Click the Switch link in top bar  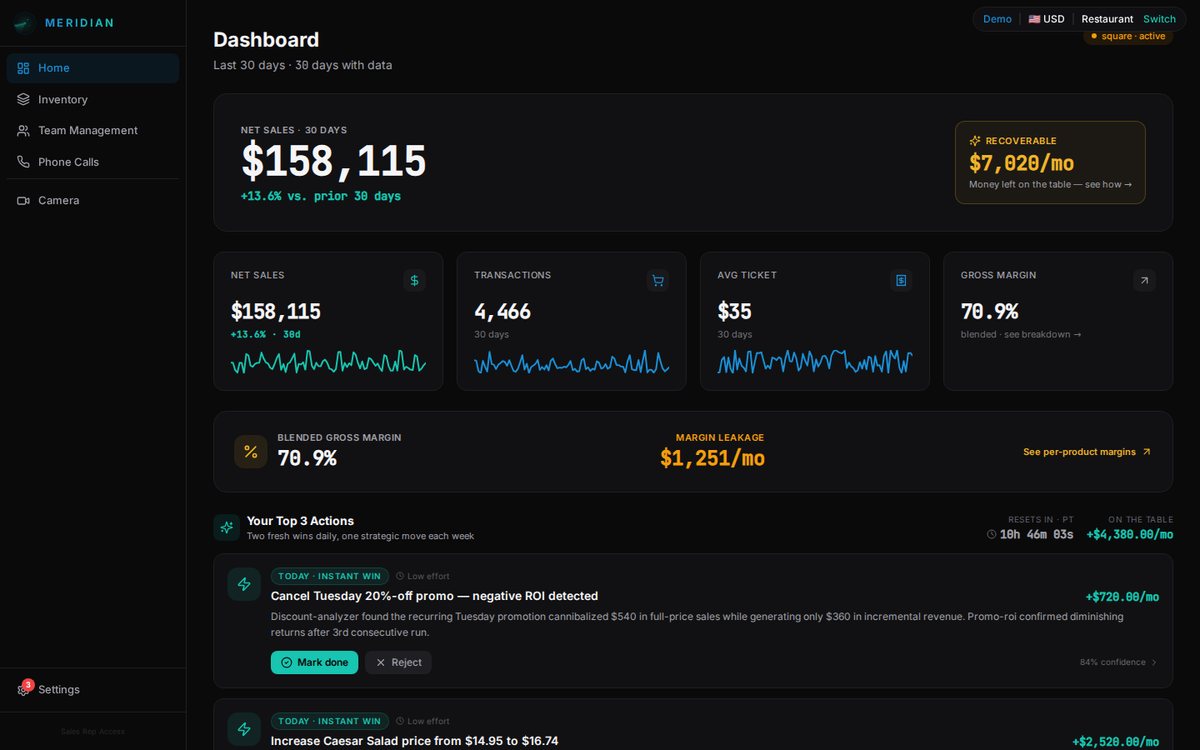[1159, 19]
